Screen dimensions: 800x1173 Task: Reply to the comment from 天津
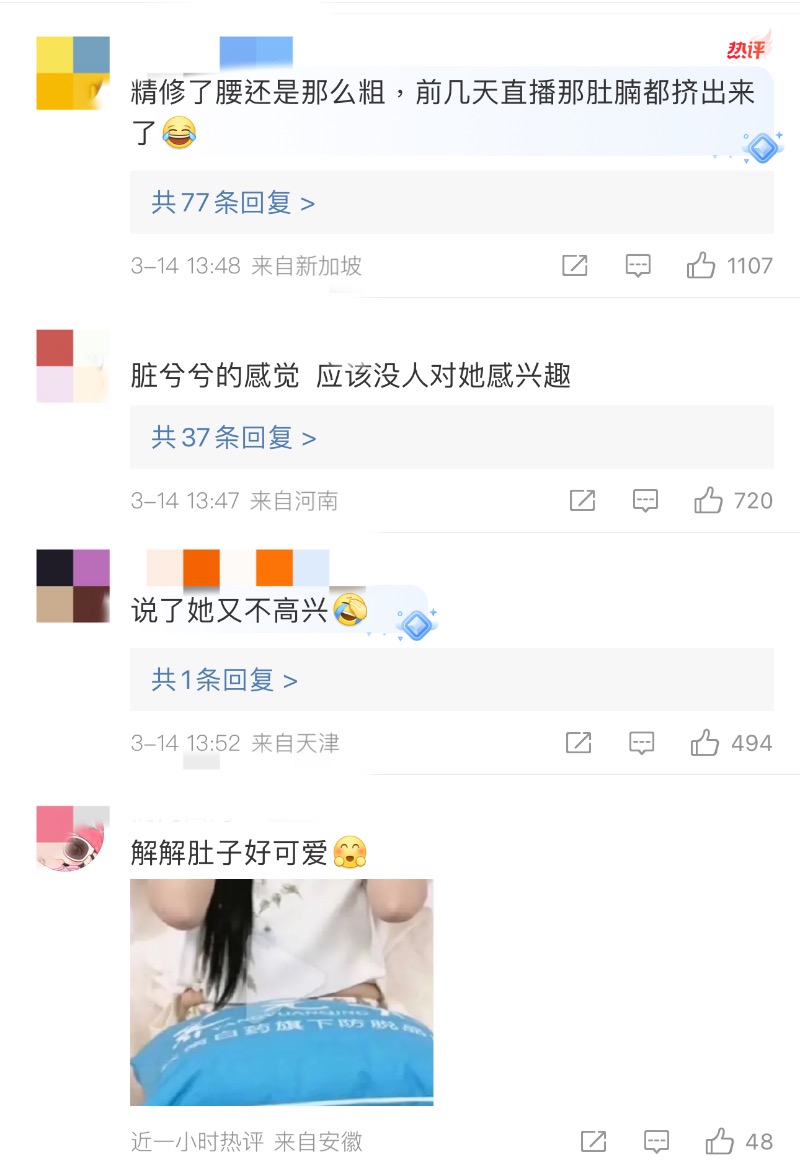coord(641,744)
